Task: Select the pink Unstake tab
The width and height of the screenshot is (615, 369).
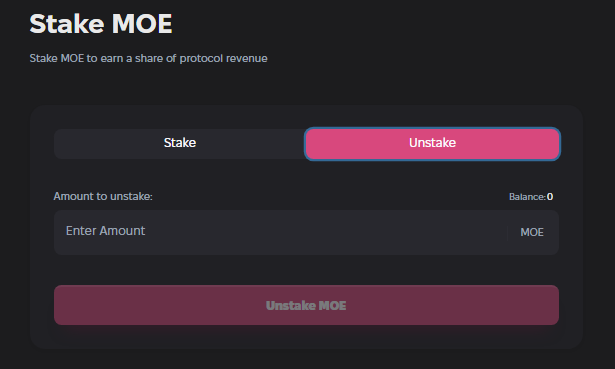Action: coord(432,144)
